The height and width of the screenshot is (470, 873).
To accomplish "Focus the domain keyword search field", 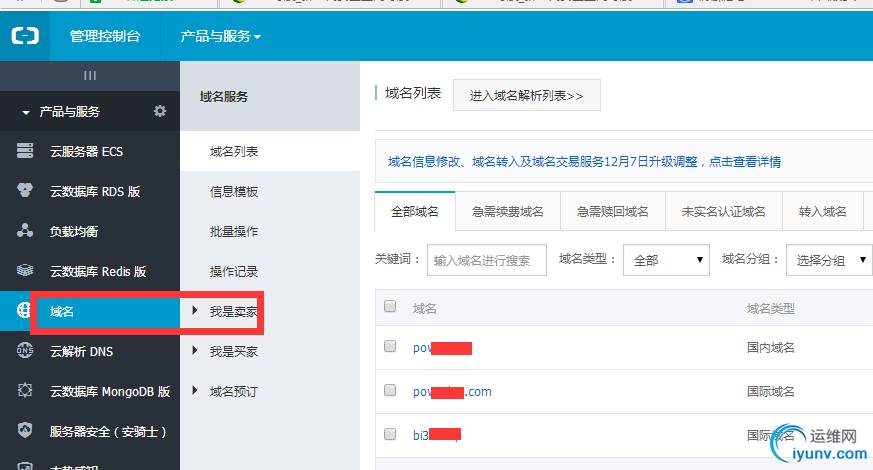I will [487, 260].
